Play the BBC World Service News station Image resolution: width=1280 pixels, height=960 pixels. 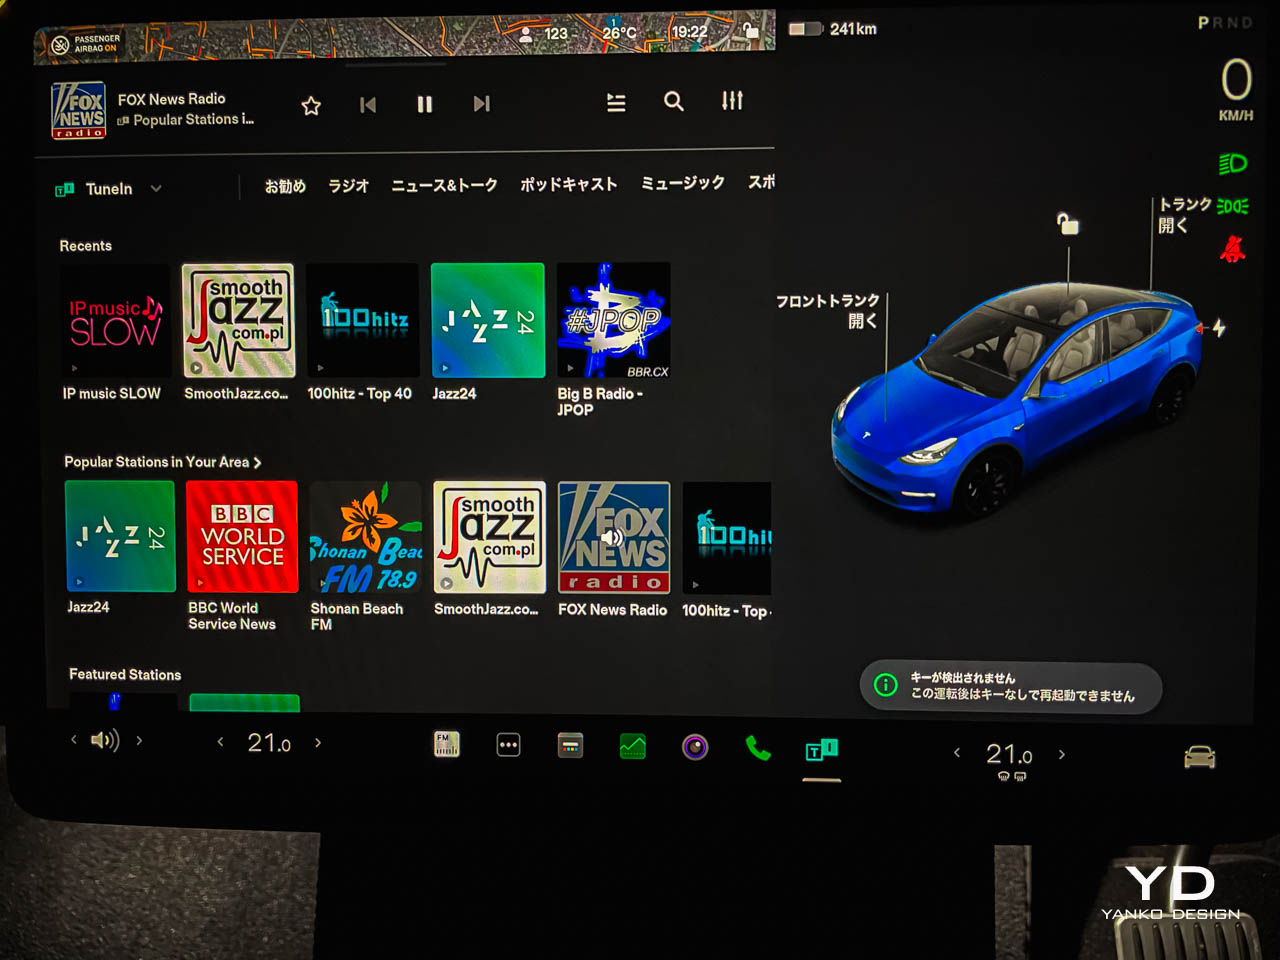click(242, 537)
